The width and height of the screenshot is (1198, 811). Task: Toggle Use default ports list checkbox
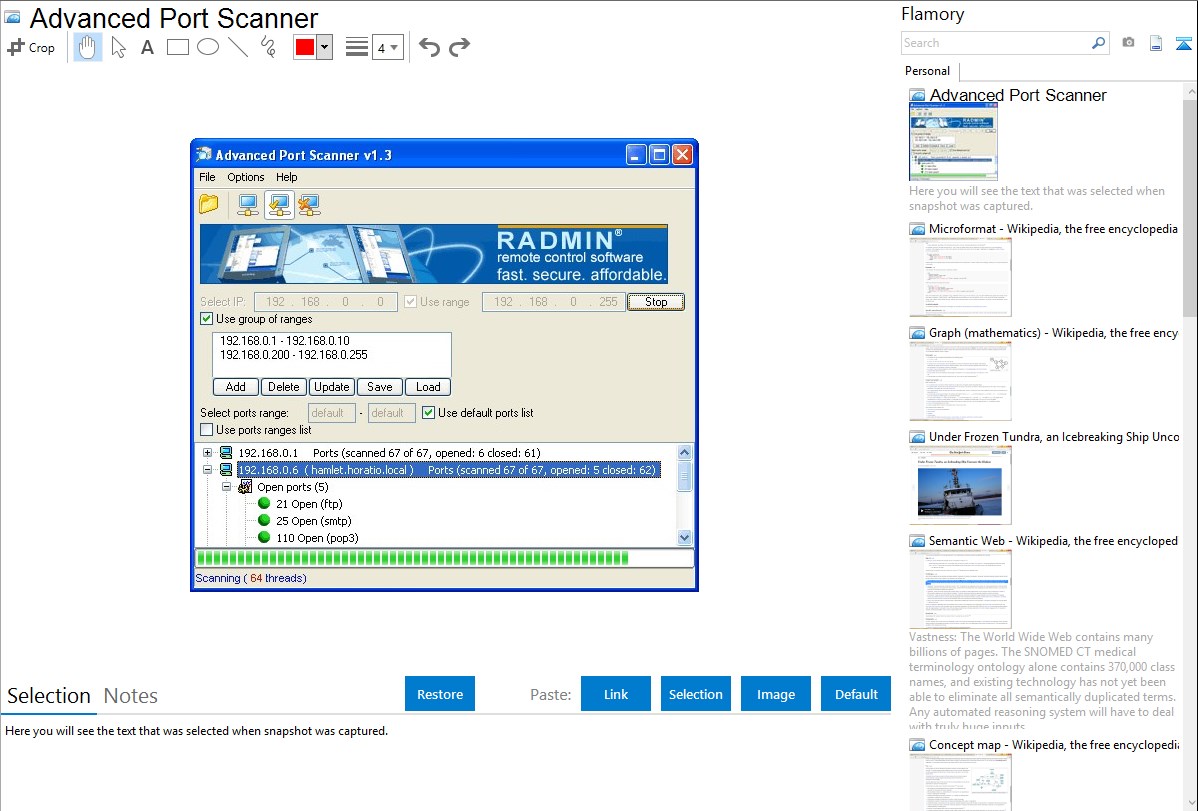(429, 413)
